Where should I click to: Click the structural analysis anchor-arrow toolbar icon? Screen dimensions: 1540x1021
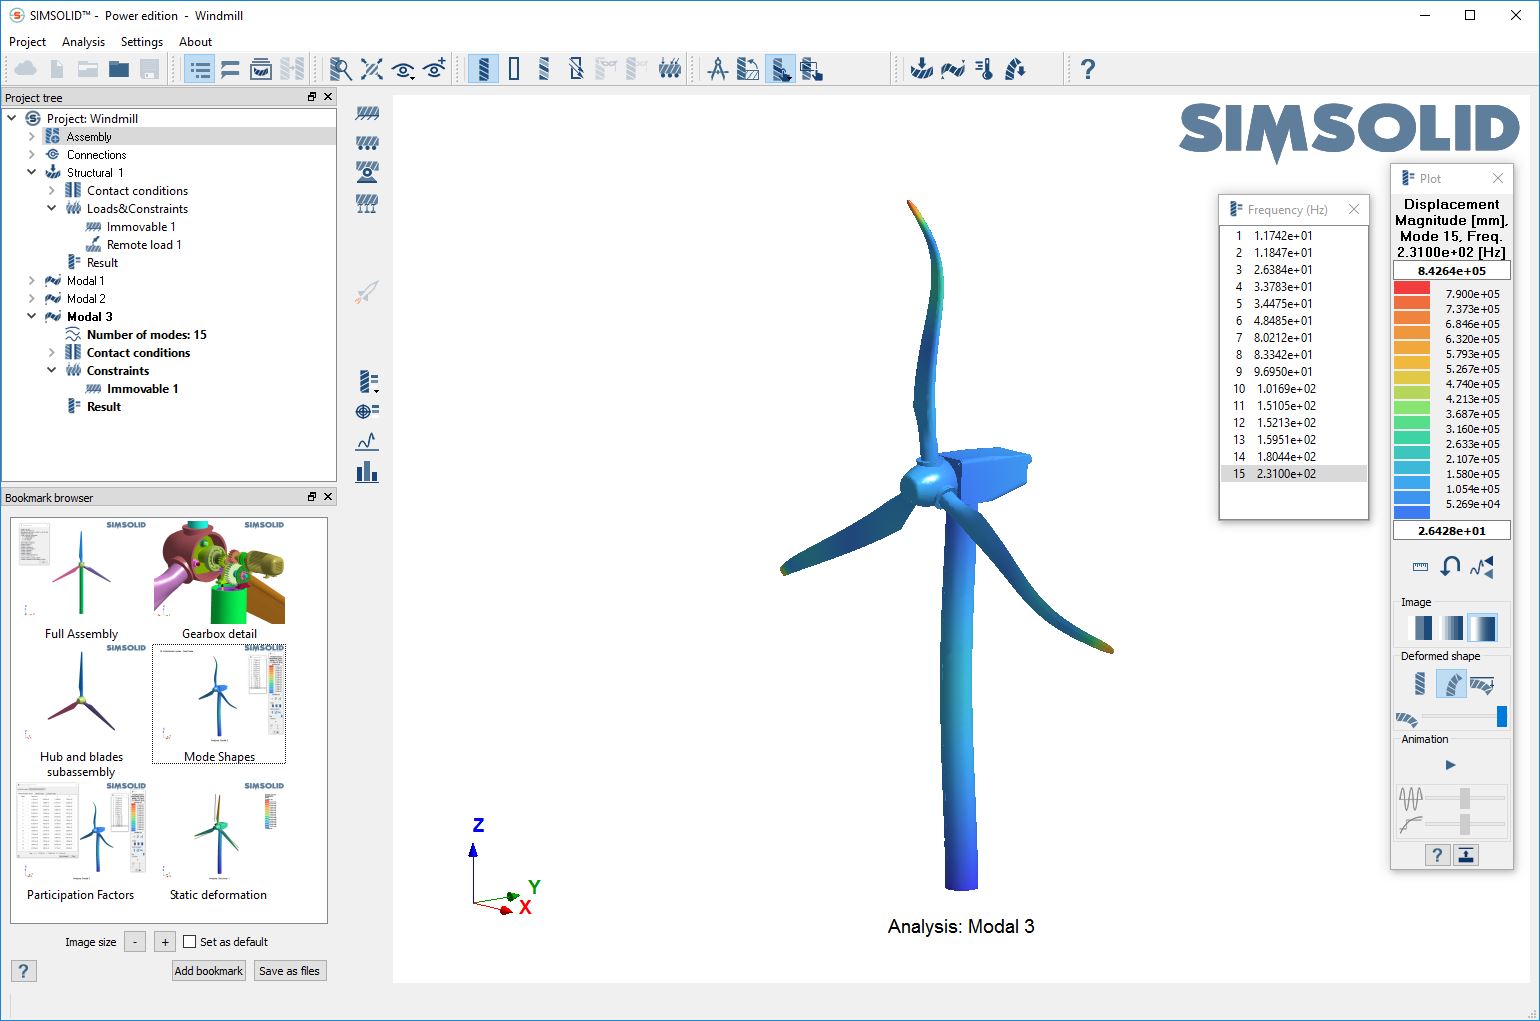[922, 69]
